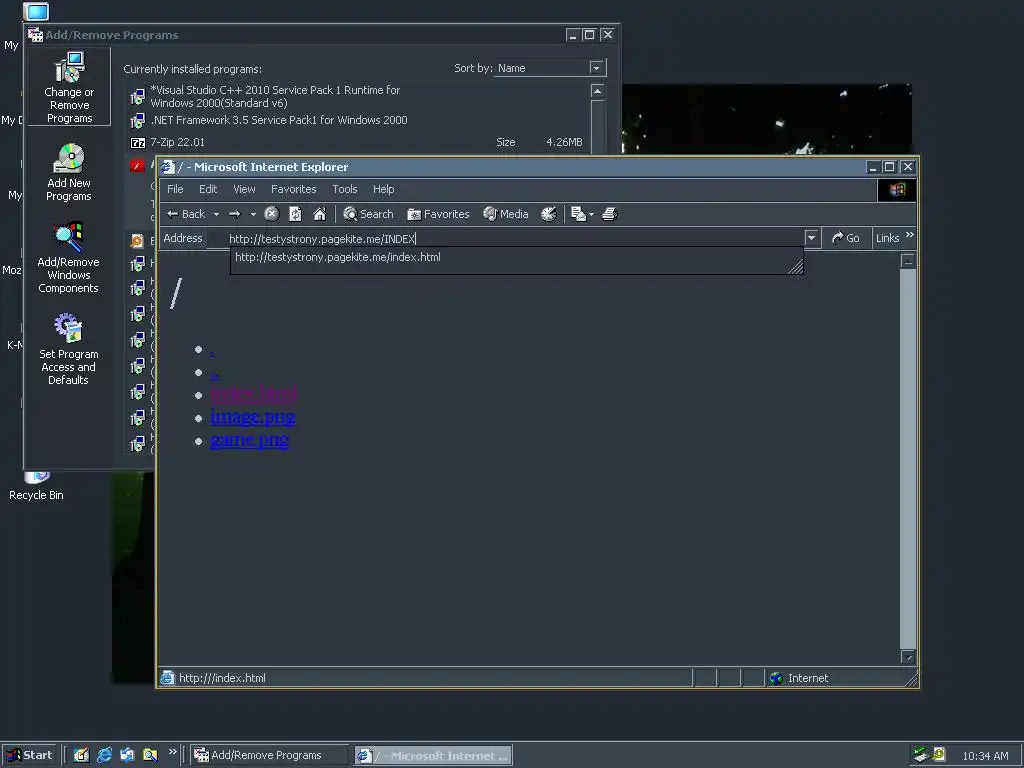Viewport: 1024px width, 768px height.
Task: Click the Internet zone status indicator
Action: 799,678
